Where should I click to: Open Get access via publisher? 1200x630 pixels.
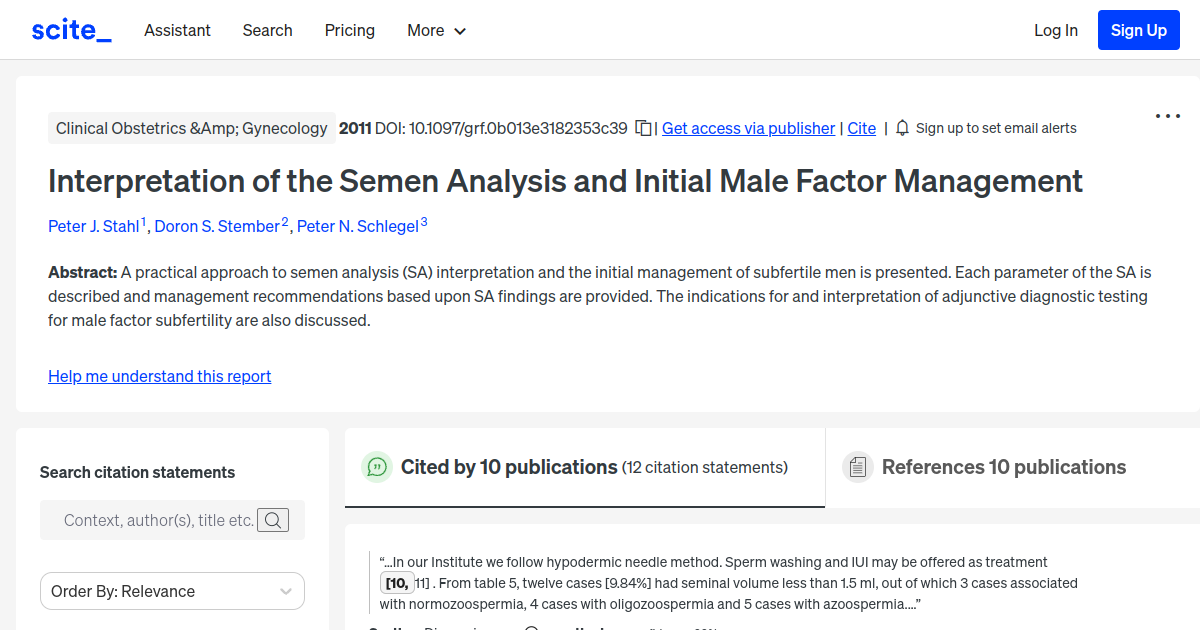click(748, 128)
